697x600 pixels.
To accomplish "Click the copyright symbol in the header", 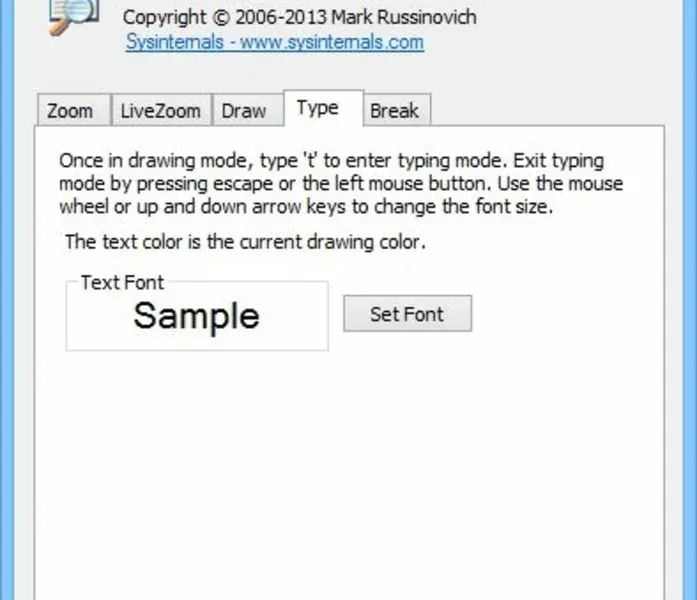I will pyautogui.click(x=211, y=17).
